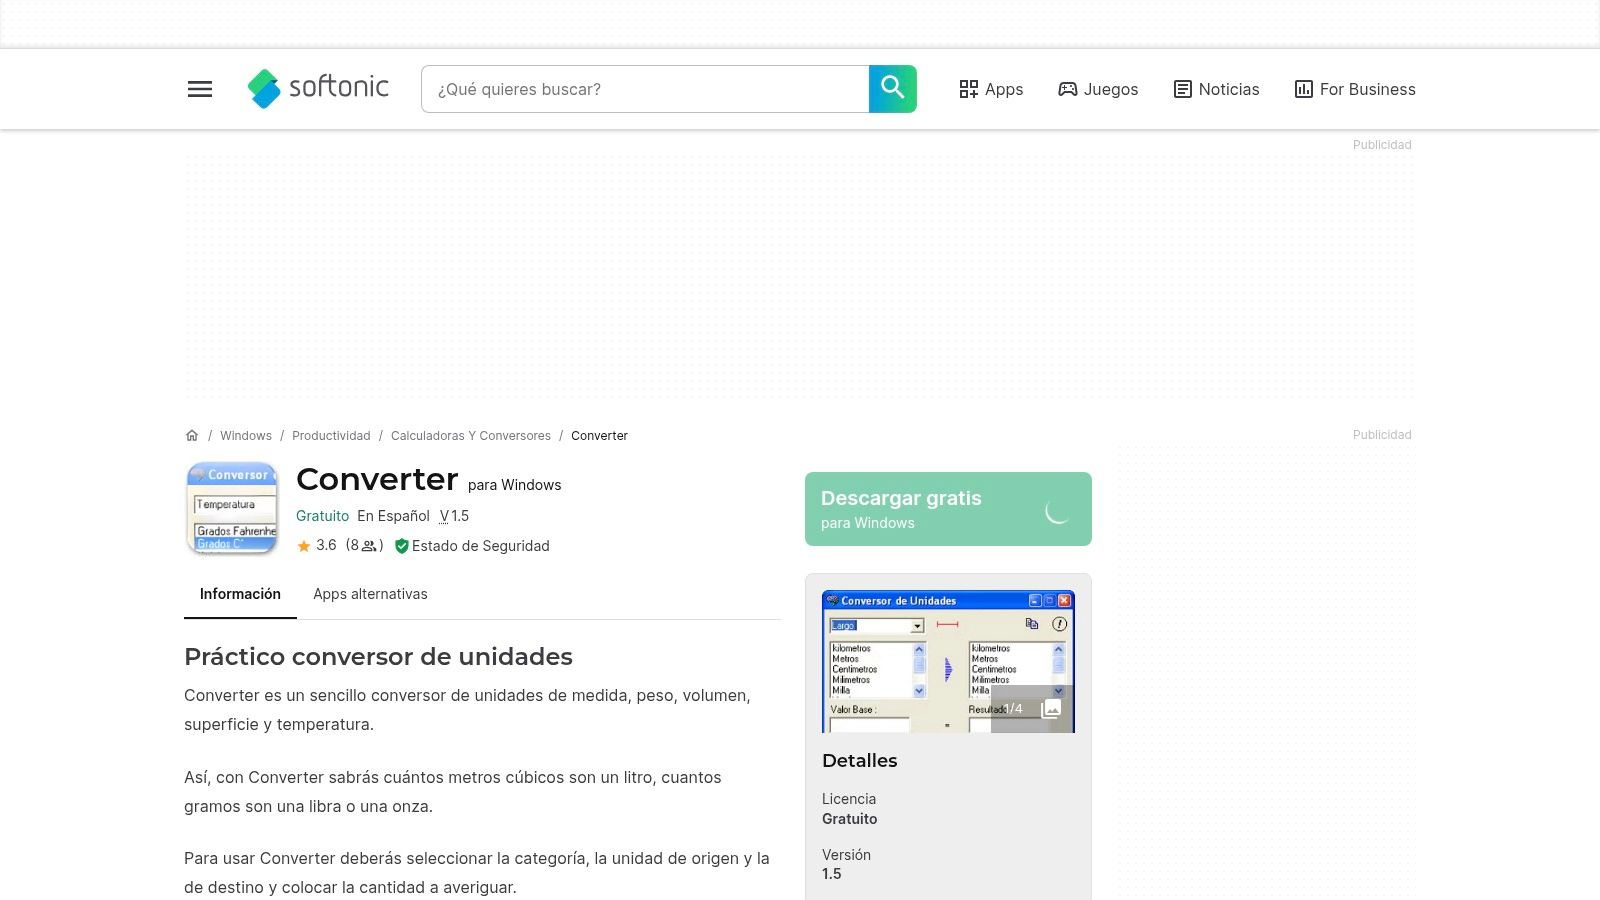Click the star rating icon

point(304,546)
